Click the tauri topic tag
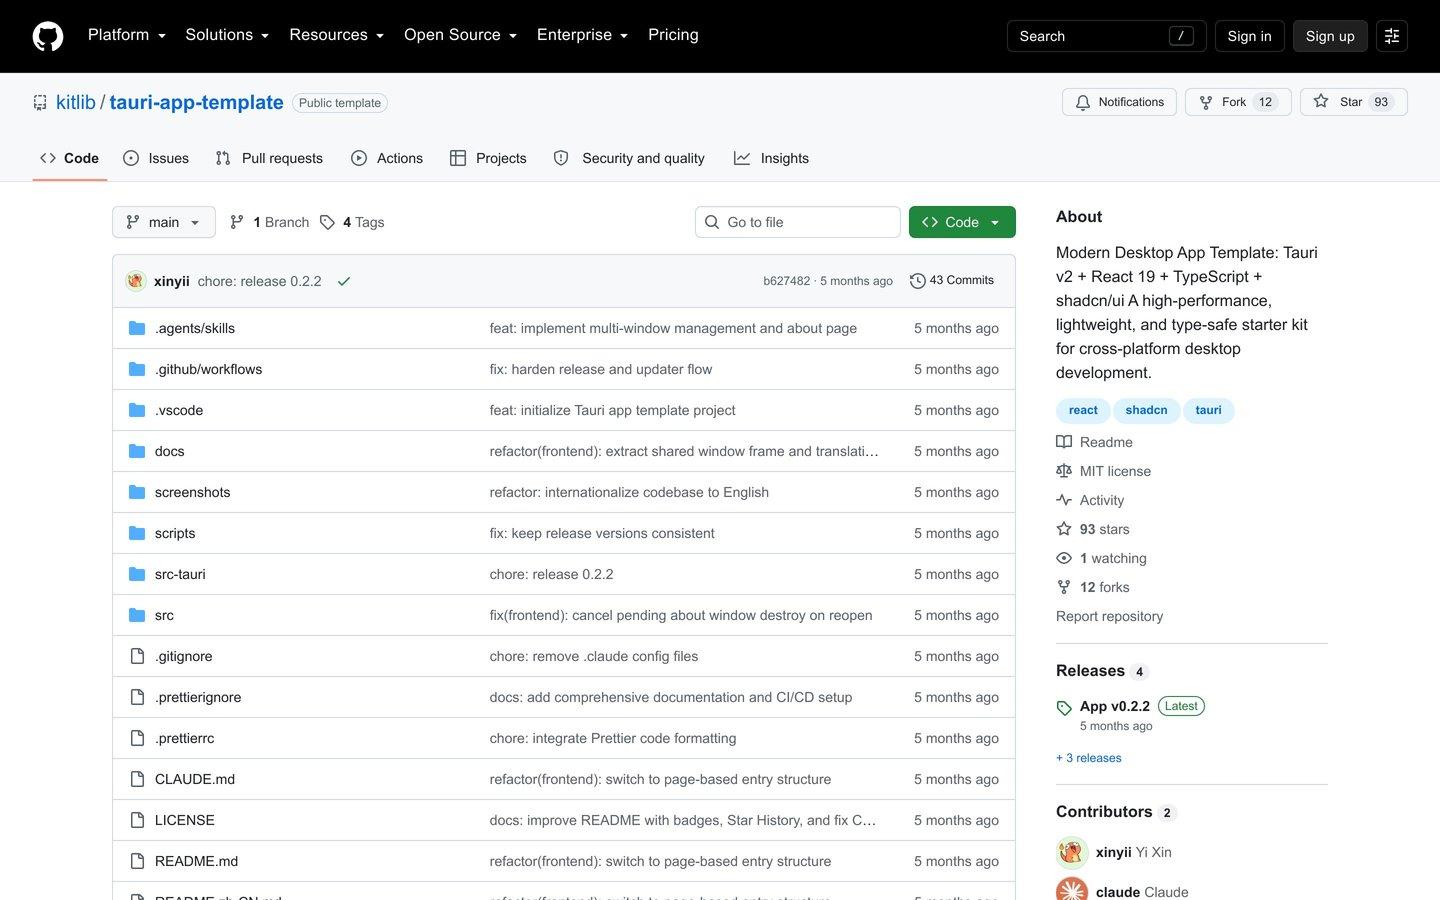Viewport: 1440px width, 900px height. [x=1208, y=410]
